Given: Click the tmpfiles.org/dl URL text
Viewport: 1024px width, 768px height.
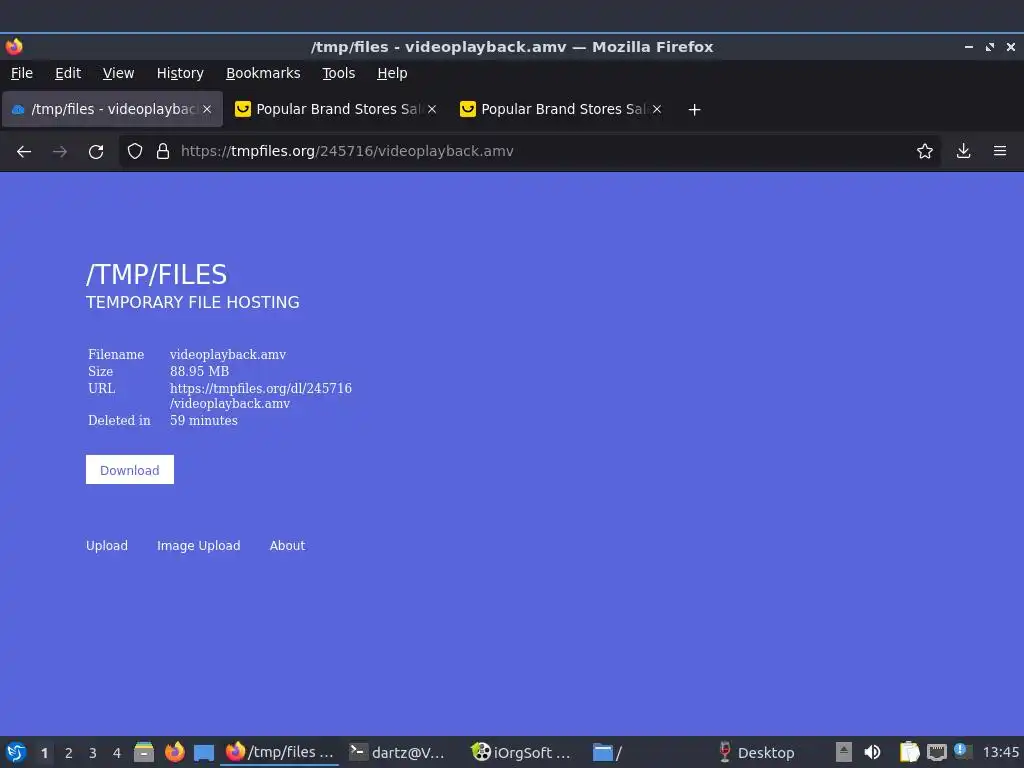Looking at the screenshot, I should coord(261,396).
